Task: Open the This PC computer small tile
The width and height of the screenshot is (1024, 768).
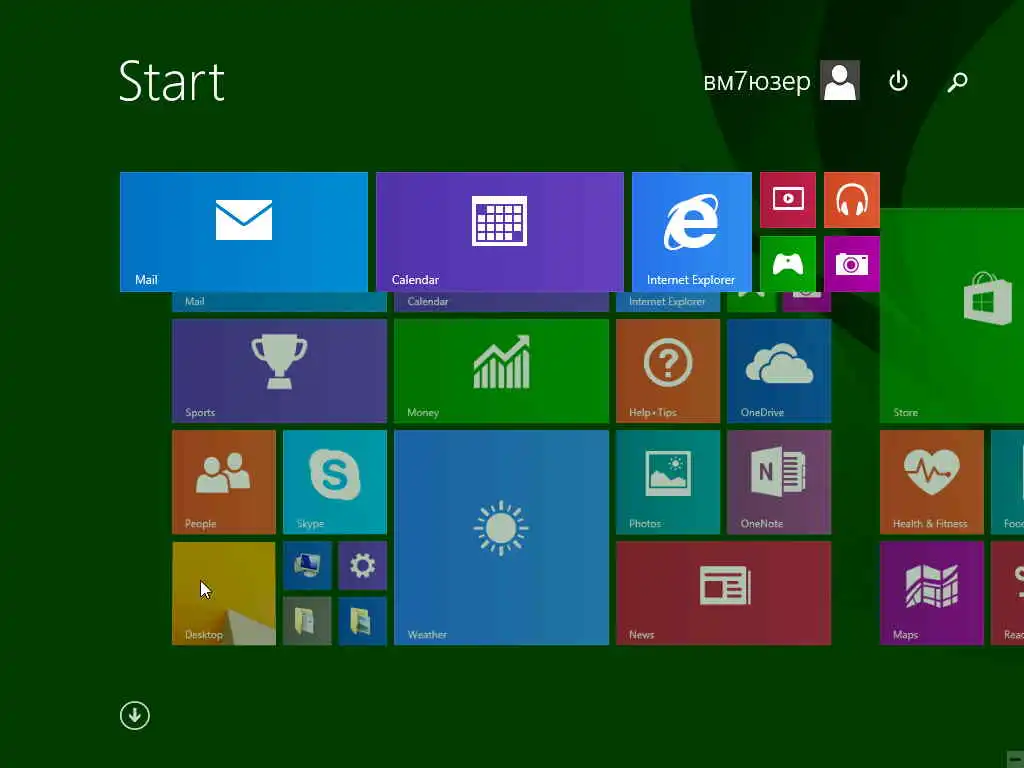Action: click(x=308, y=566)
